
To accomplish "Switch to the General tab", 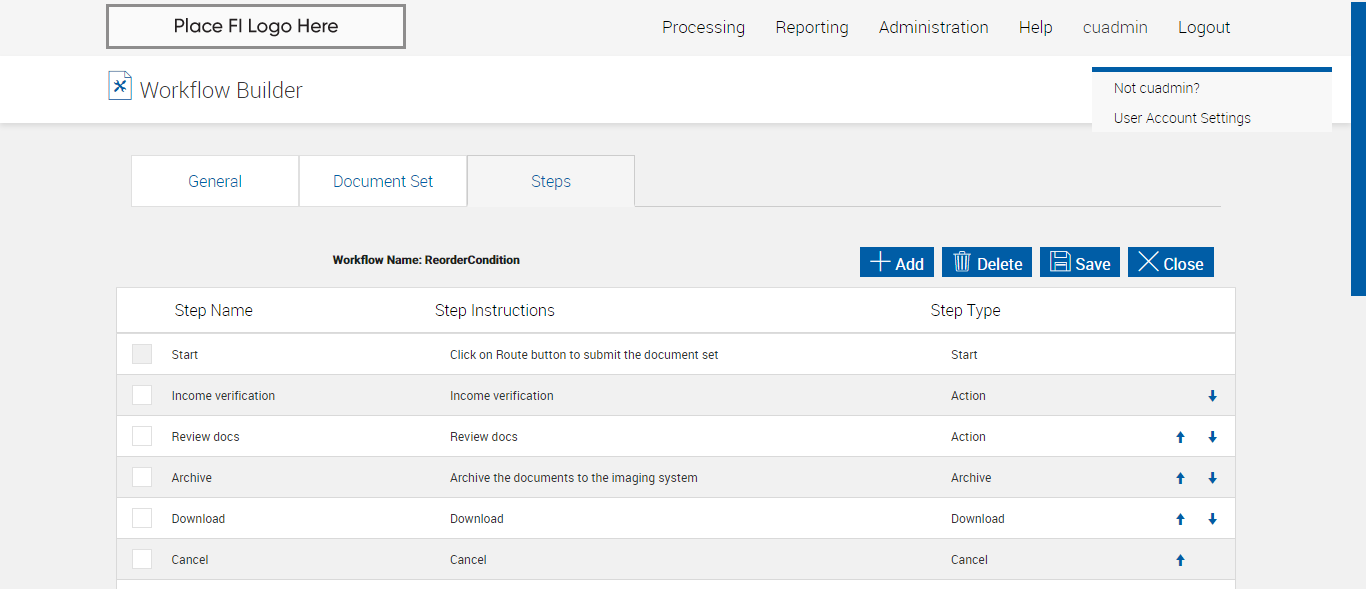I will click(215, 181).
